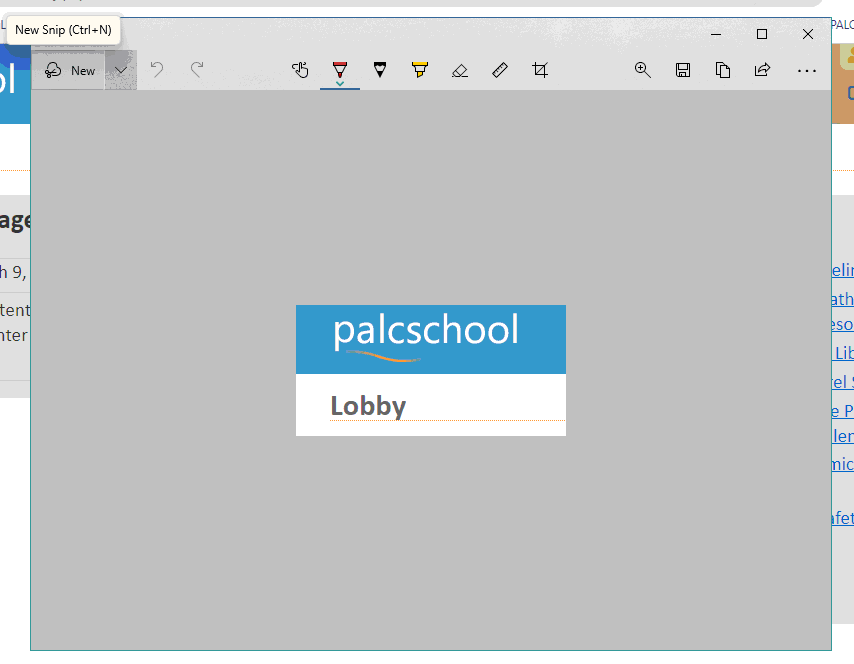Maximize the Snip & Sketch window

pos(762,34)
